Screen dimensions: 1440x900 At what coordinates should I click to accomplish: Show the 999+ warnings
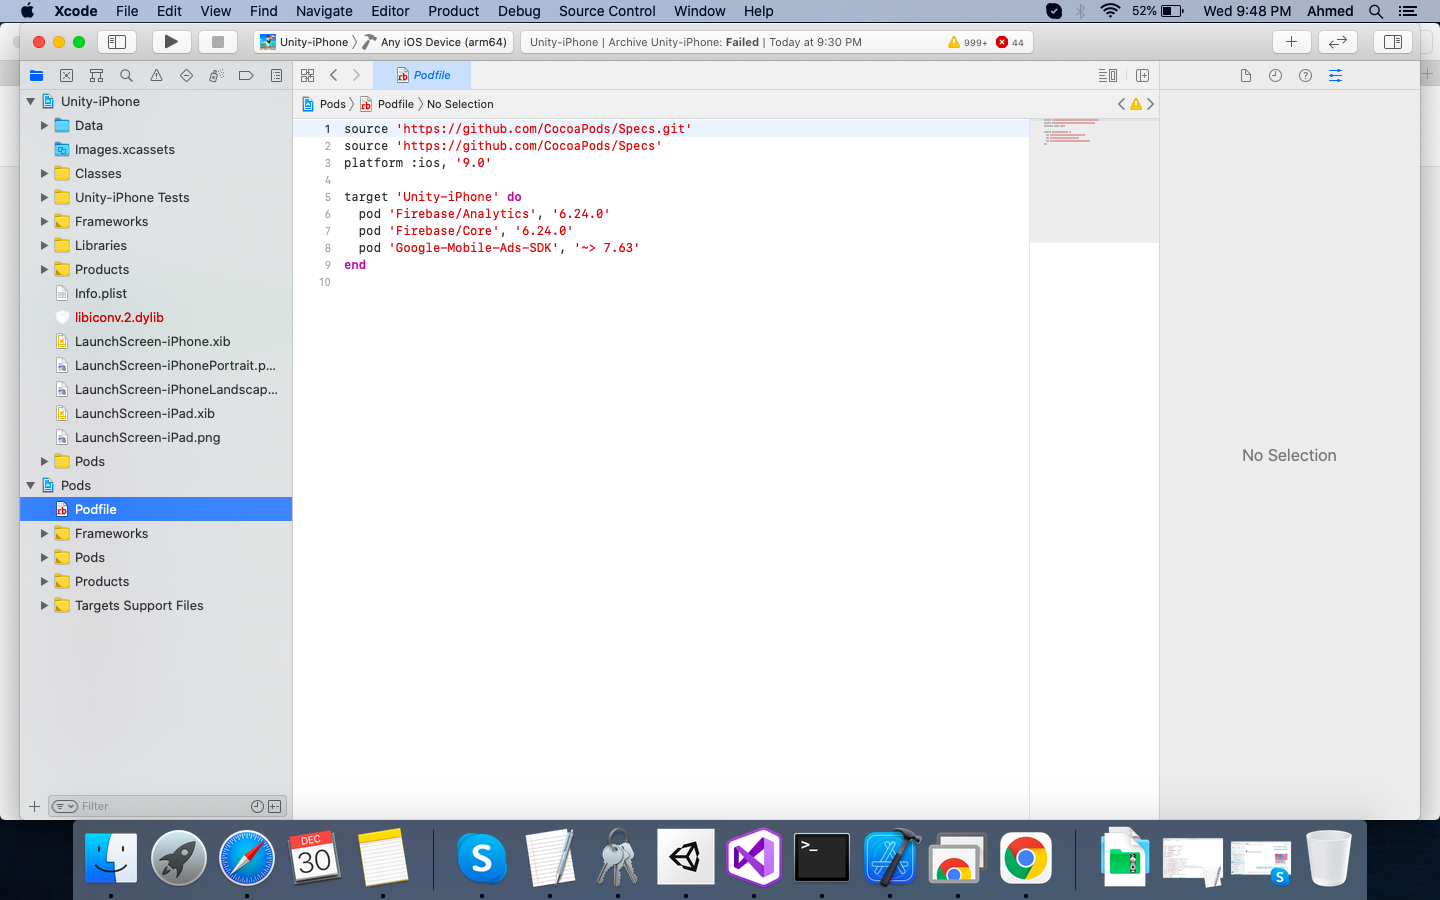[967, 42]
